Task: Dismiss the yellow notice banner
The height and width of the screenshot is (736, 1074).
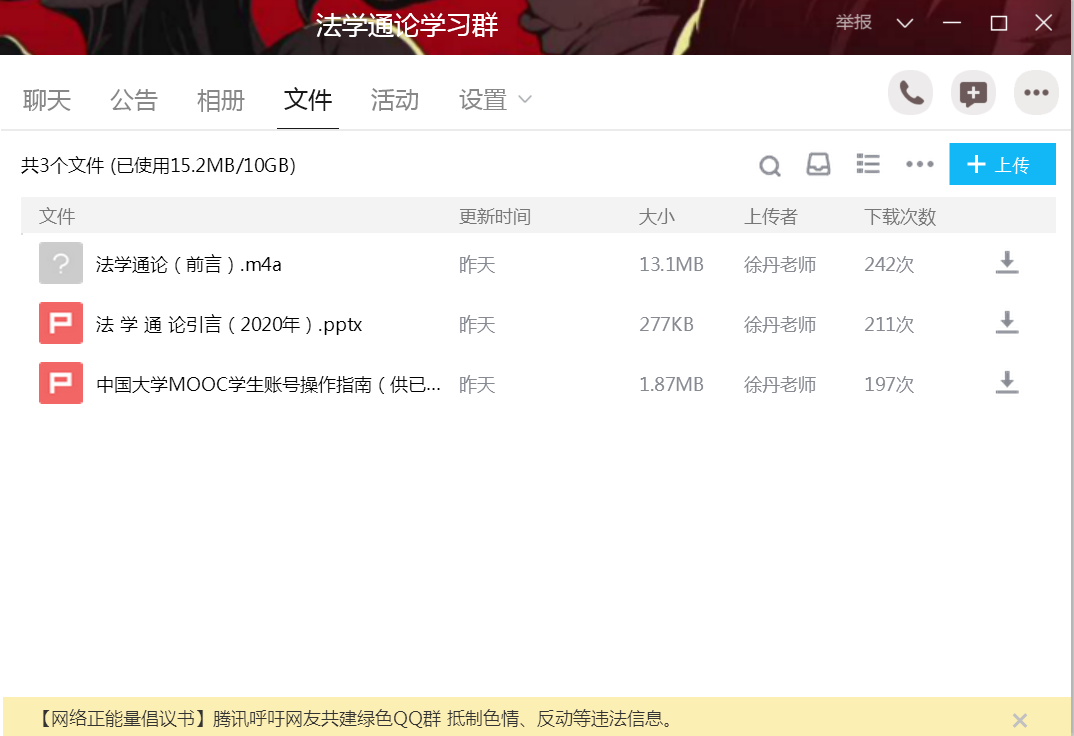Action: 1019,720
